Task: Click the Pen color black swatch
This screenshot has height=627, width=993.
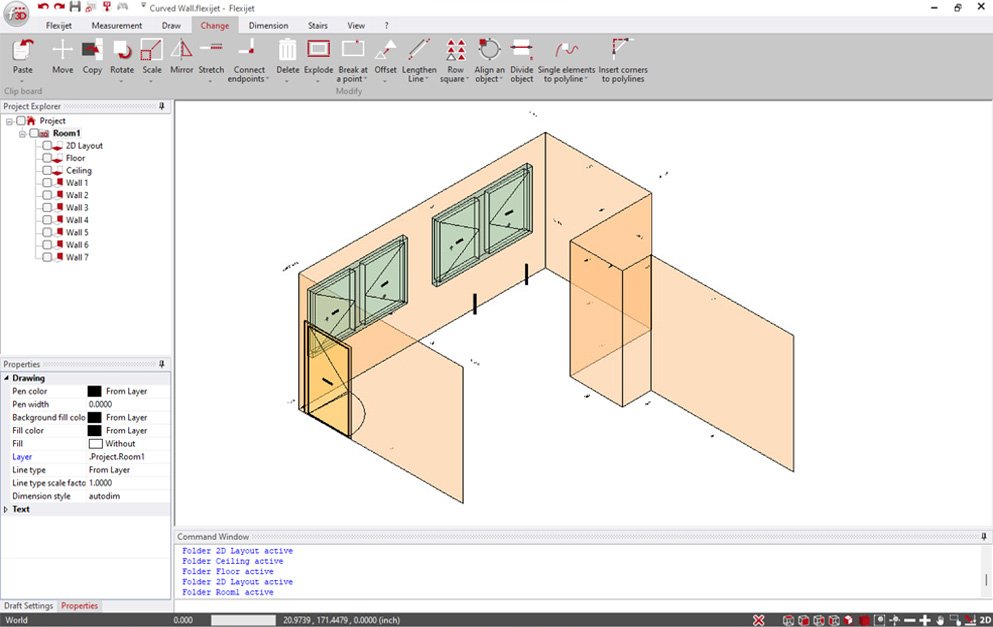Action: (97, 391)
